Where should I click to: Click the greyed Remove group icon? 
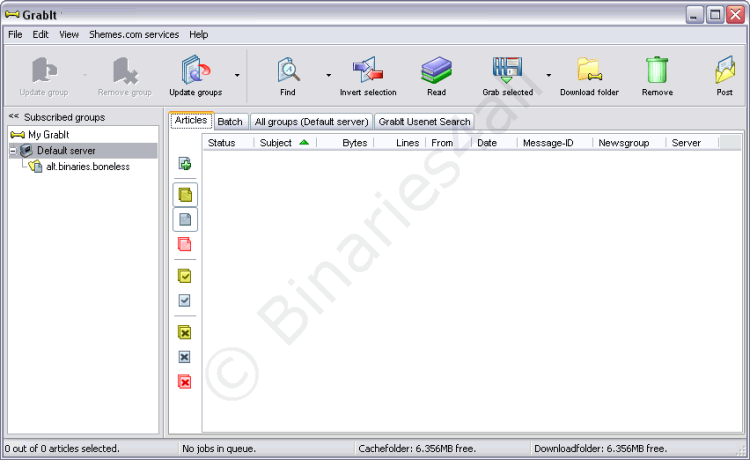point(125,70)
